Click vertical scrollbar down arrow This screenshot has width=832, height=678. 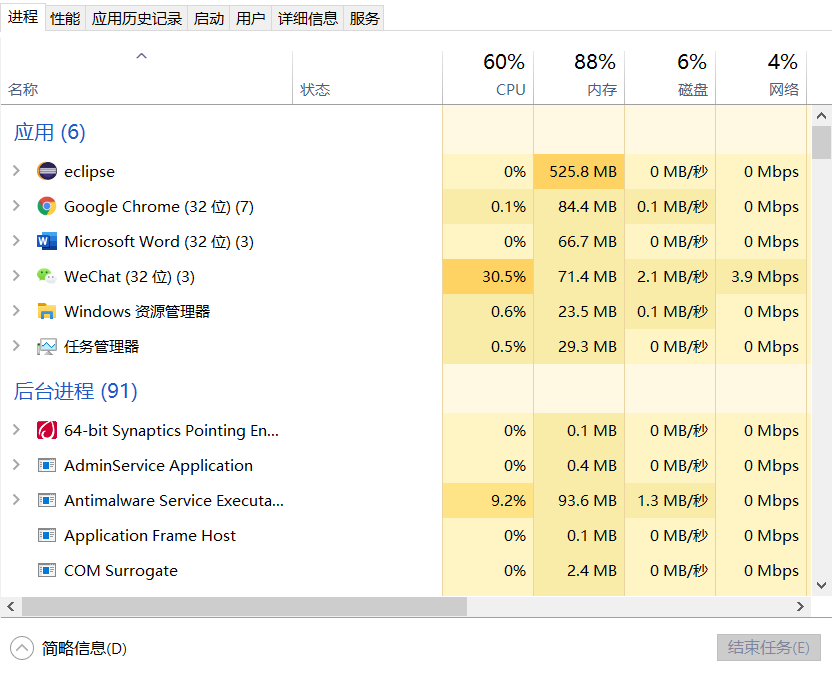tap(821, 586)
